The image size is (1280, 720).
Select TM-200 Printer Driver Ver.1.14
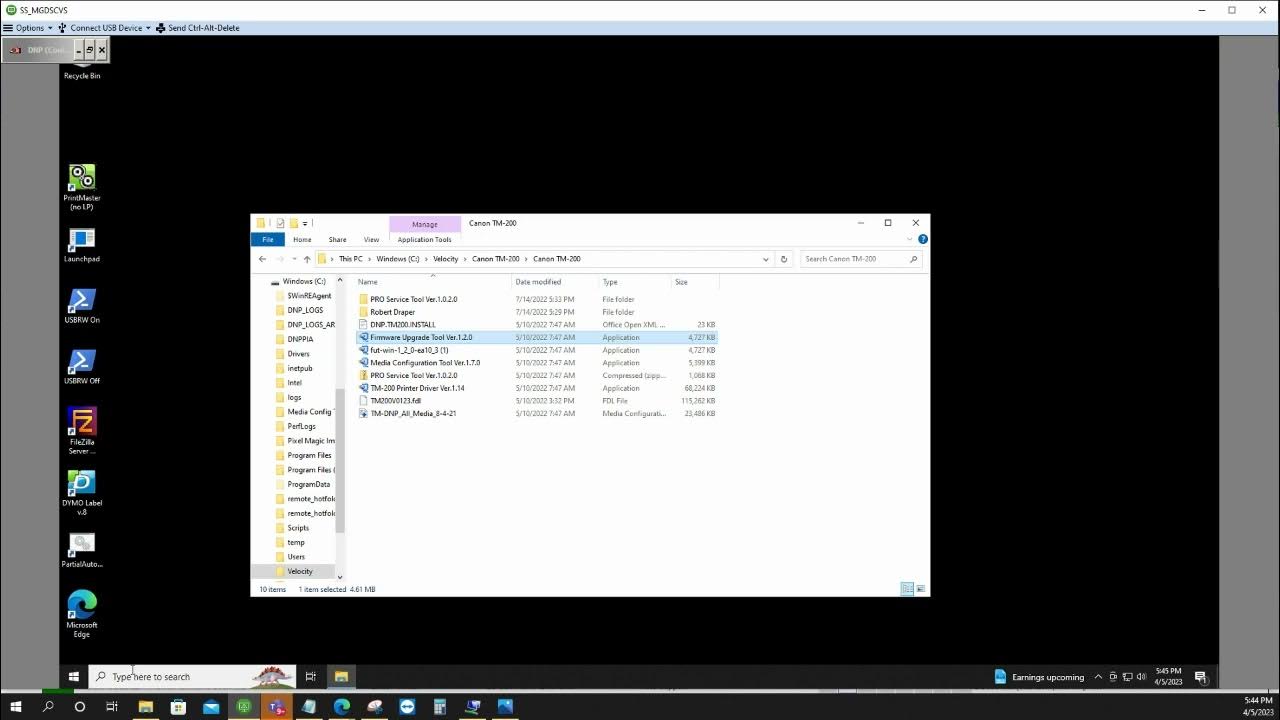tap(417, 388)
